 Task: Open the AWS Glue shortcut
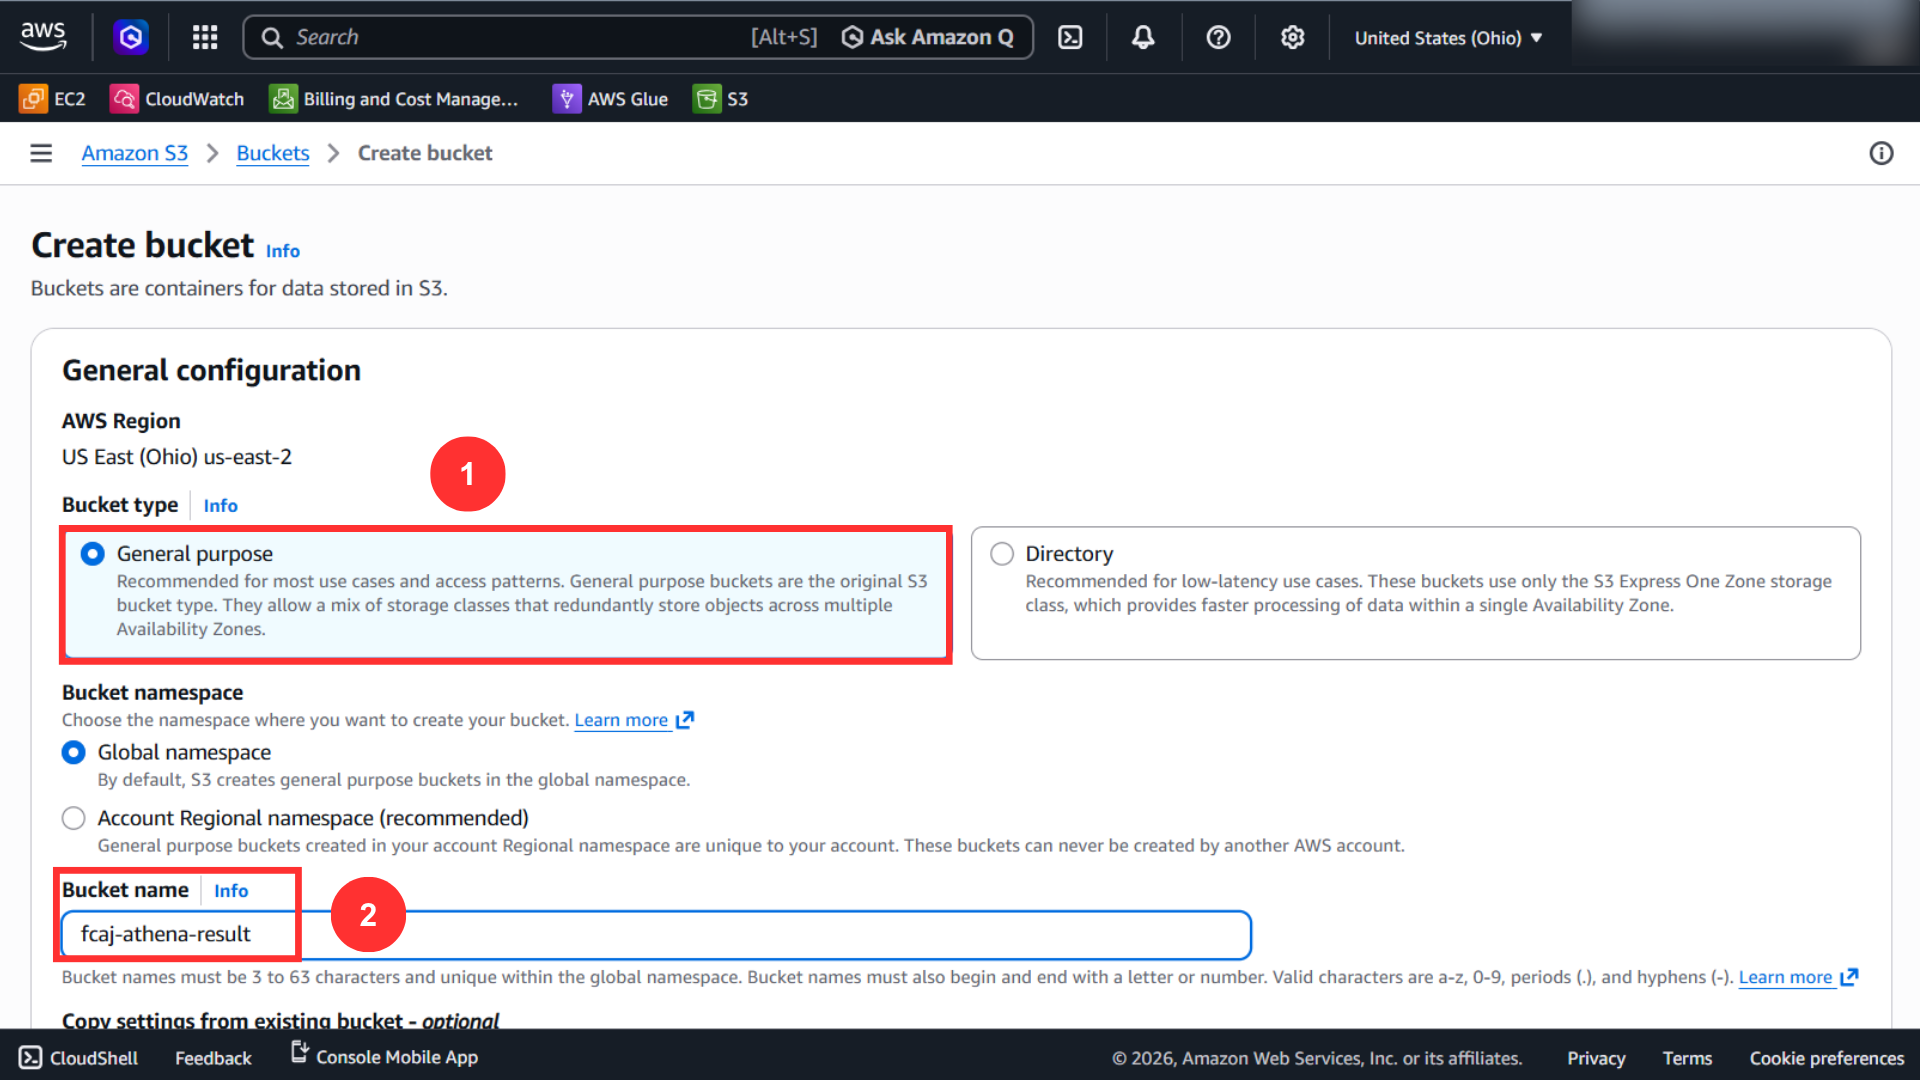tap(610, 98)
